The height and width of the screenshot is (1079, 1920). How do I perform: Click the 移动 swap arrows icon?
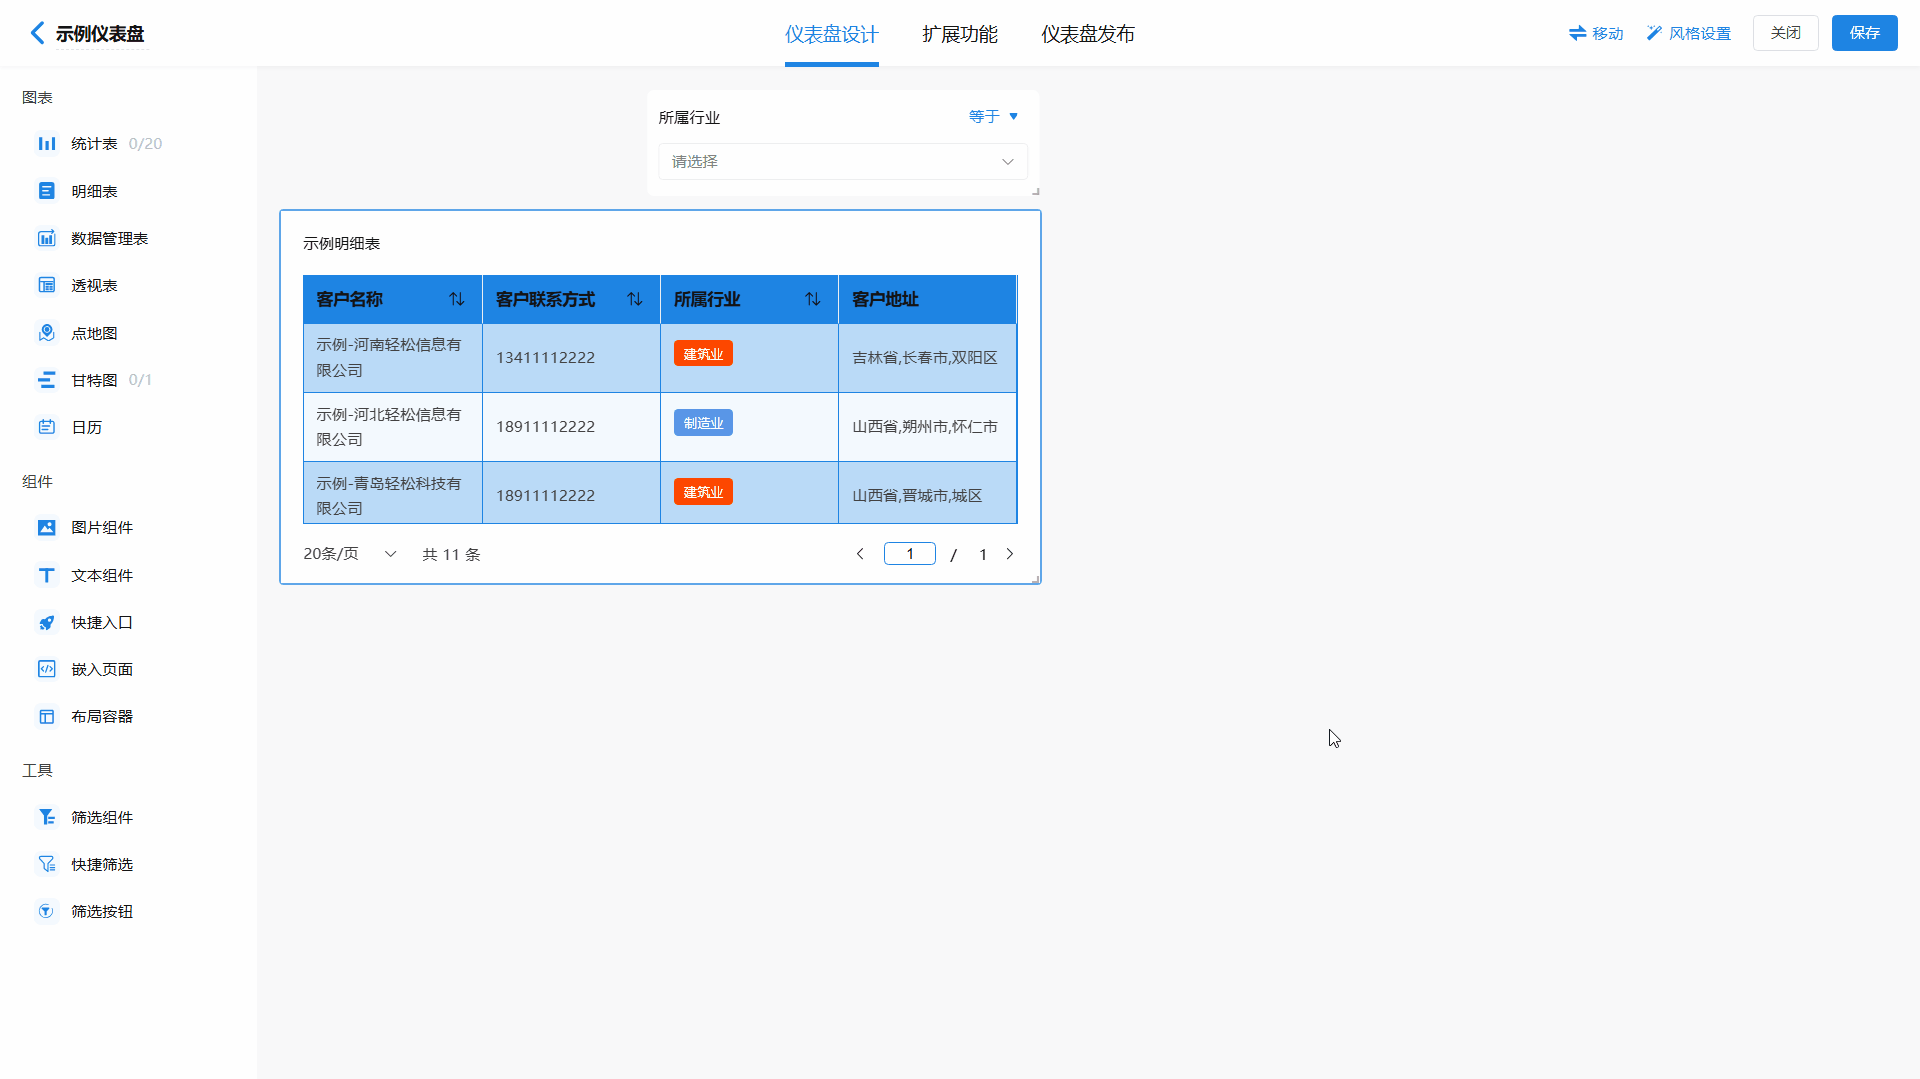(x=1578, y=33)
